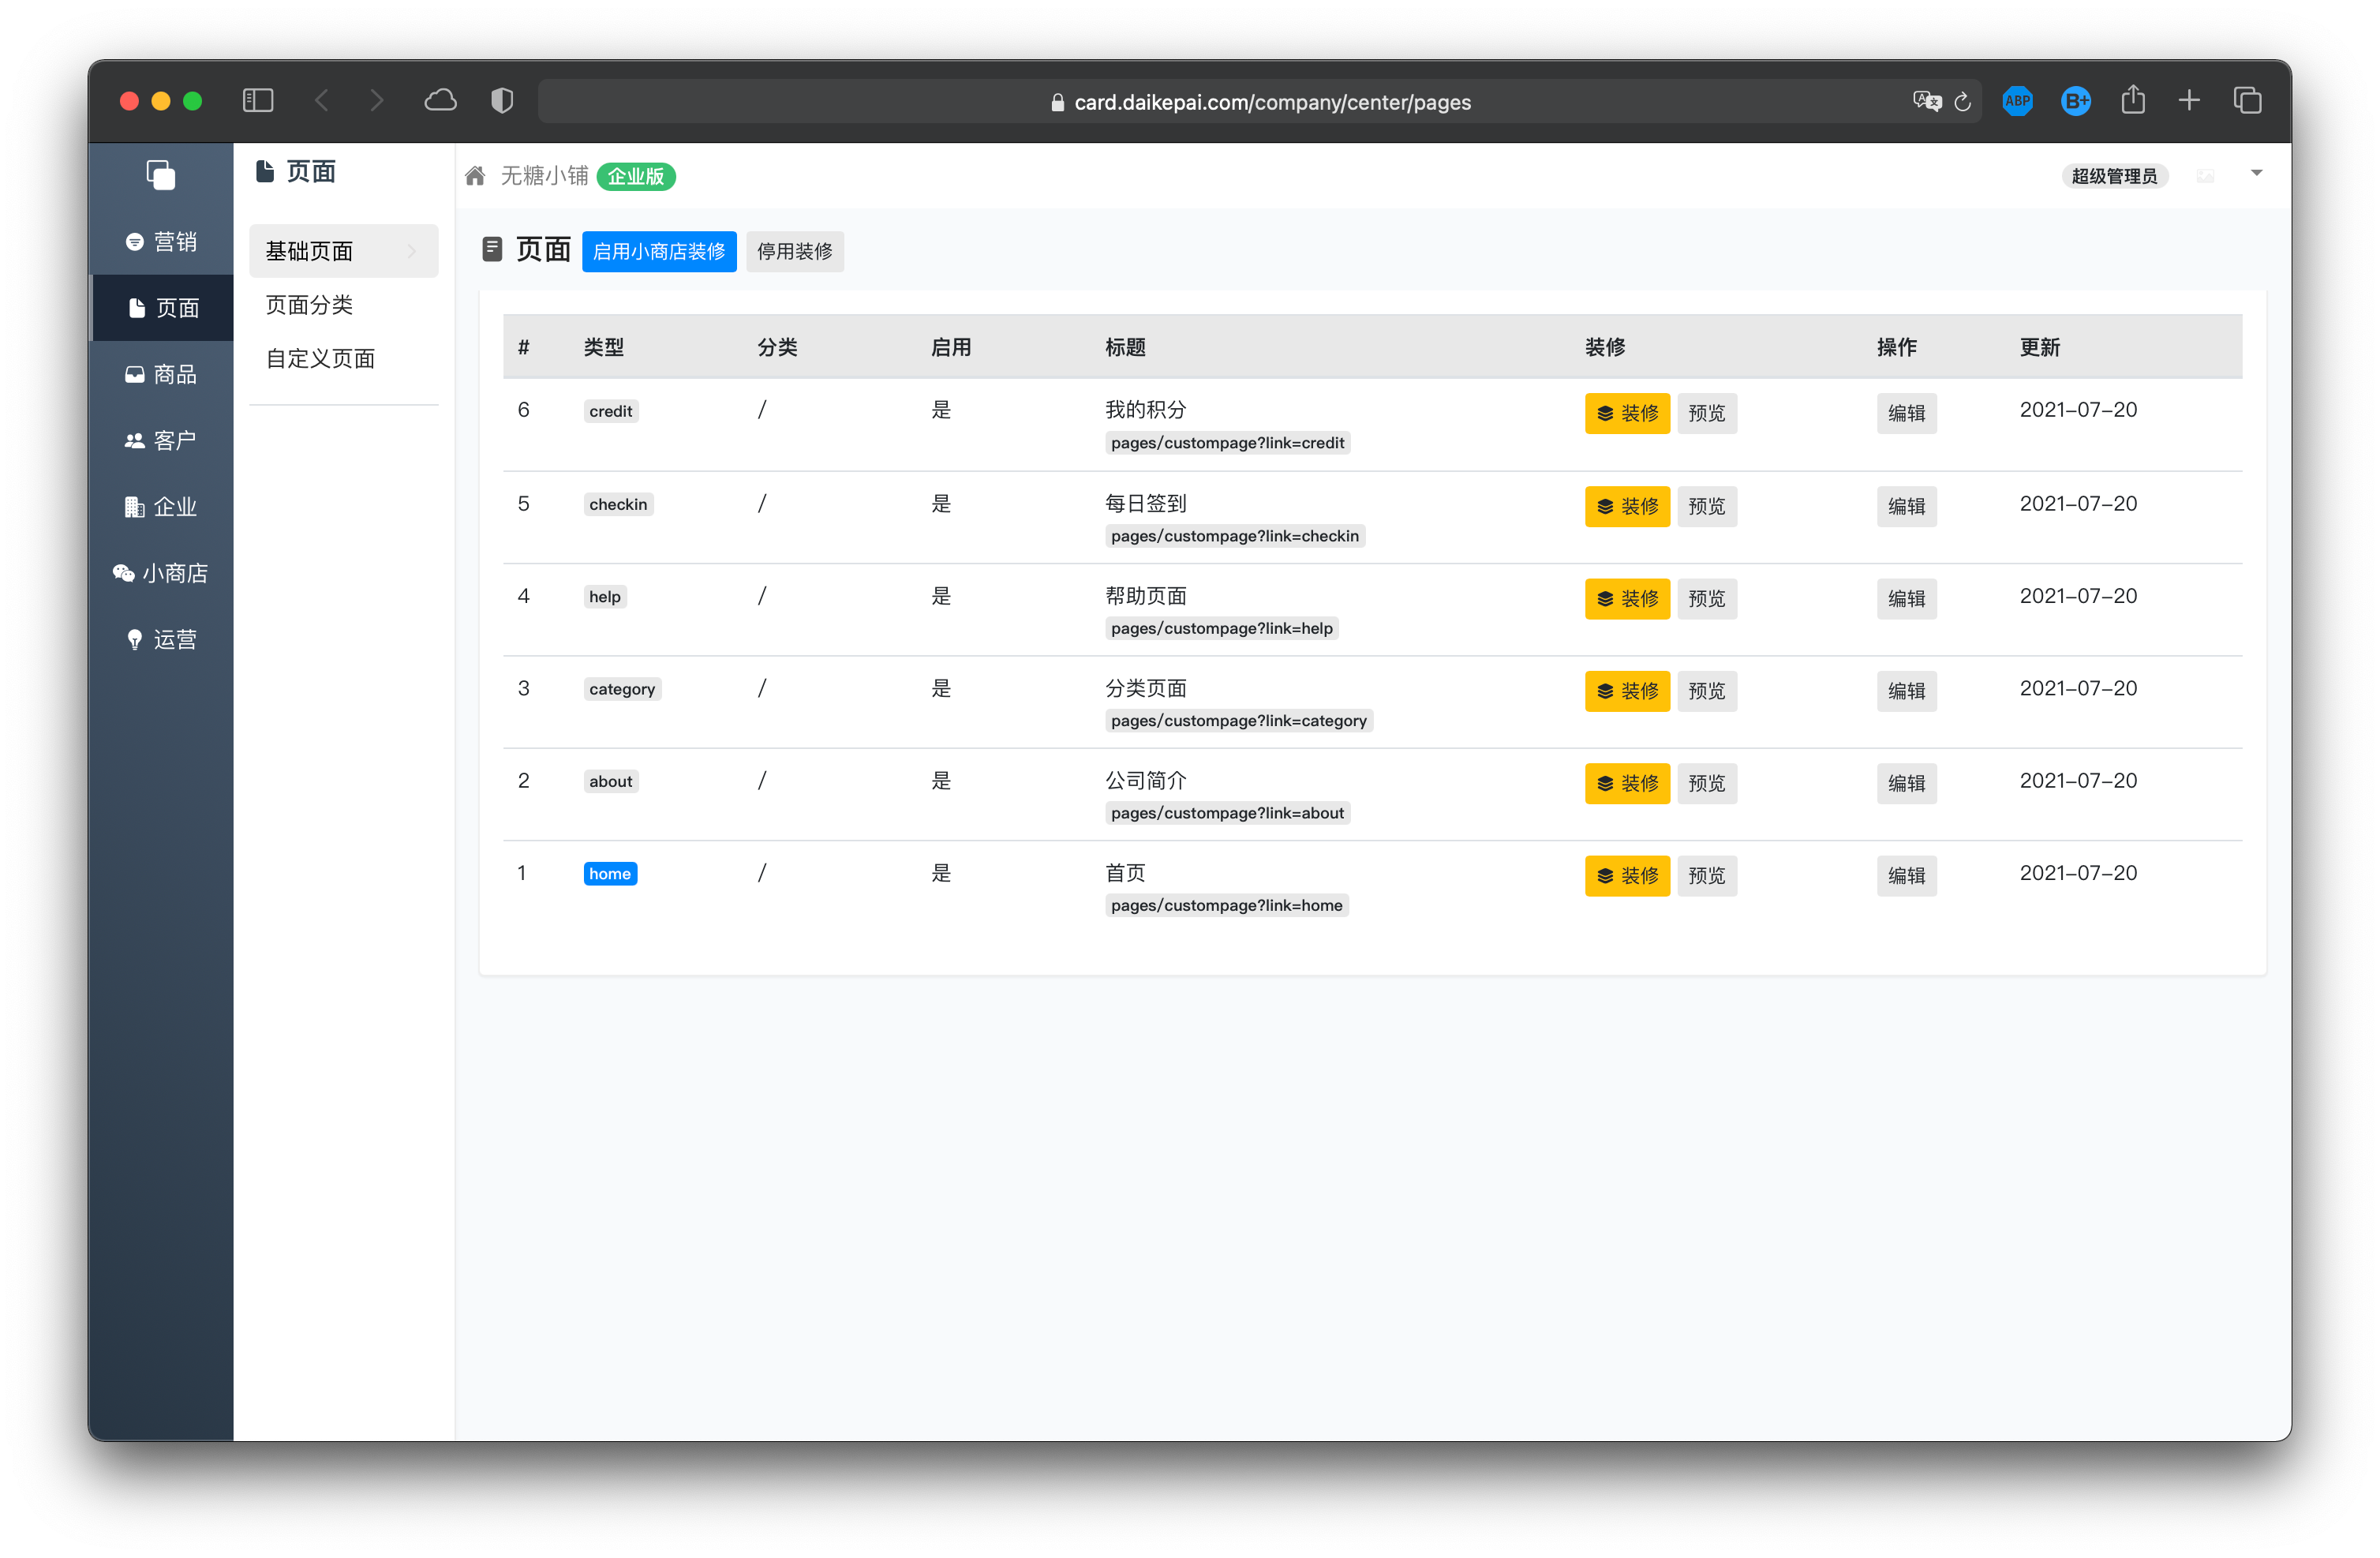Click 装修 for the 首页 row
This screenshot has width=2380, height=1558.
point(1626,875)
